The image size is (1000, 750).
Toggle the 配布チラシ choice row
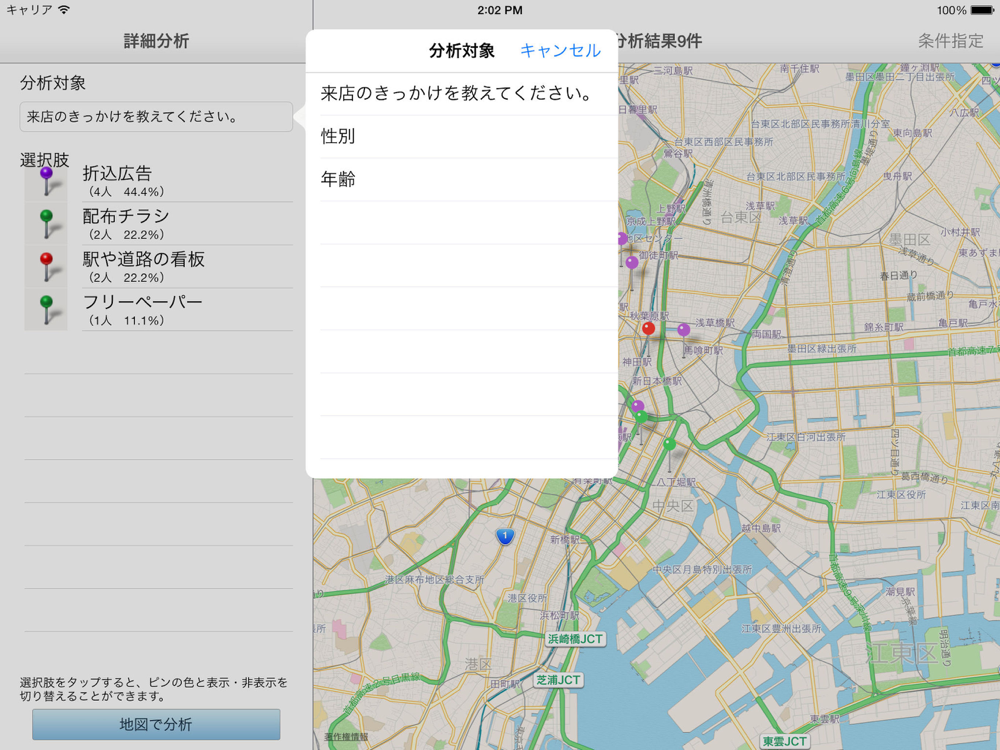point(158,224)
